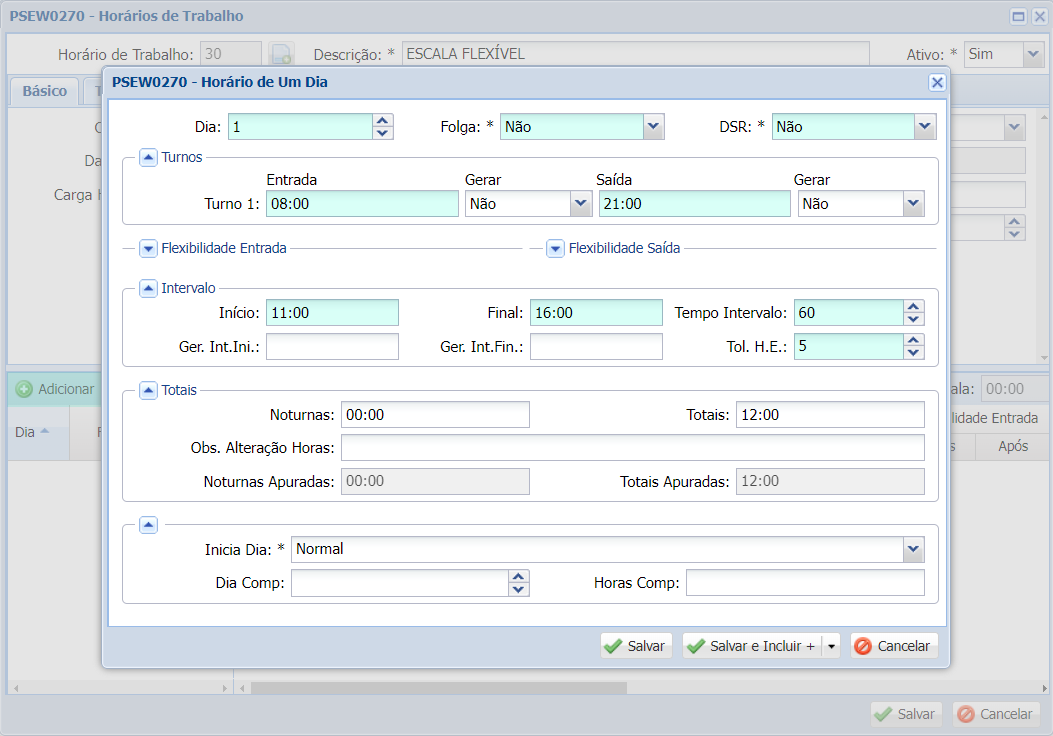Cancel the Horário de Um Dia dialog
Screen dimensions: 1053x736
[x=893, y=646]
